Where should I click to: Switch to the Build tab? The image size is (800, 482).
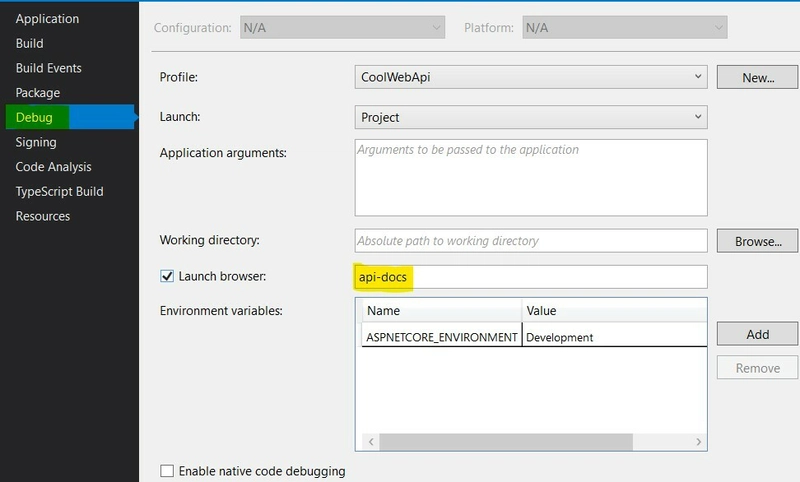click(x=30, y=44)
